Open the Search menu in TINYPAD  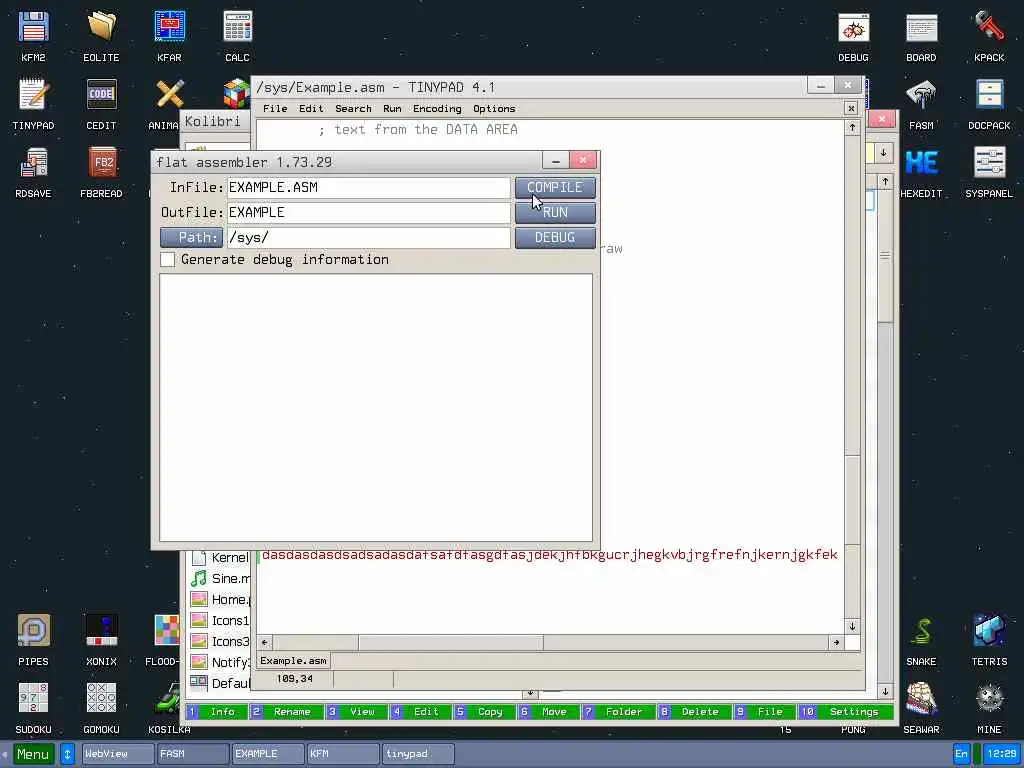[353, 108]
